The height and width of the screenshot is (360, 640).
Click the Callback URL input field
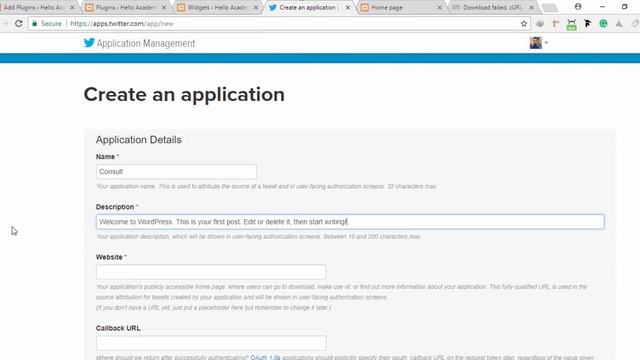(x=211, y=343)
